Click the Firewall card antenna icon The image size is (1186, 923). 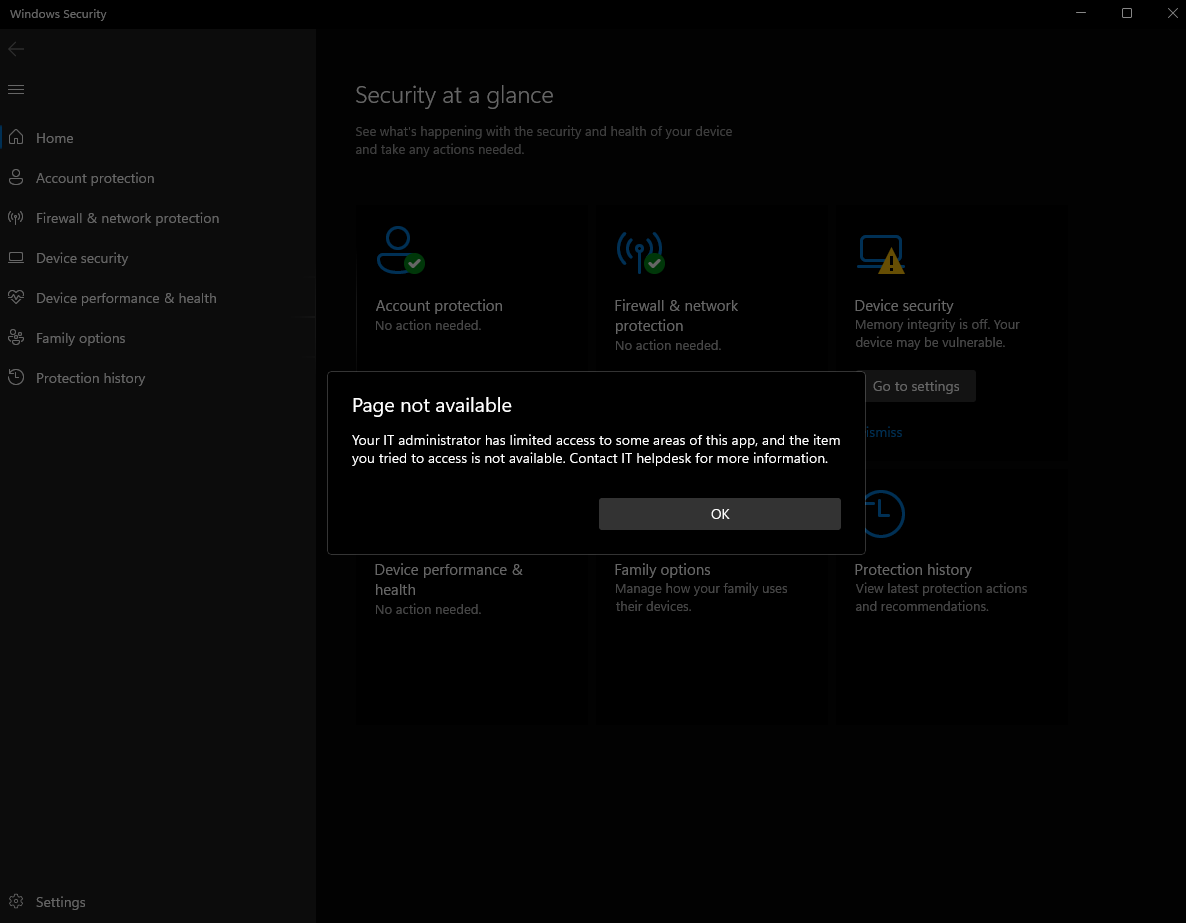pos(640,252)
